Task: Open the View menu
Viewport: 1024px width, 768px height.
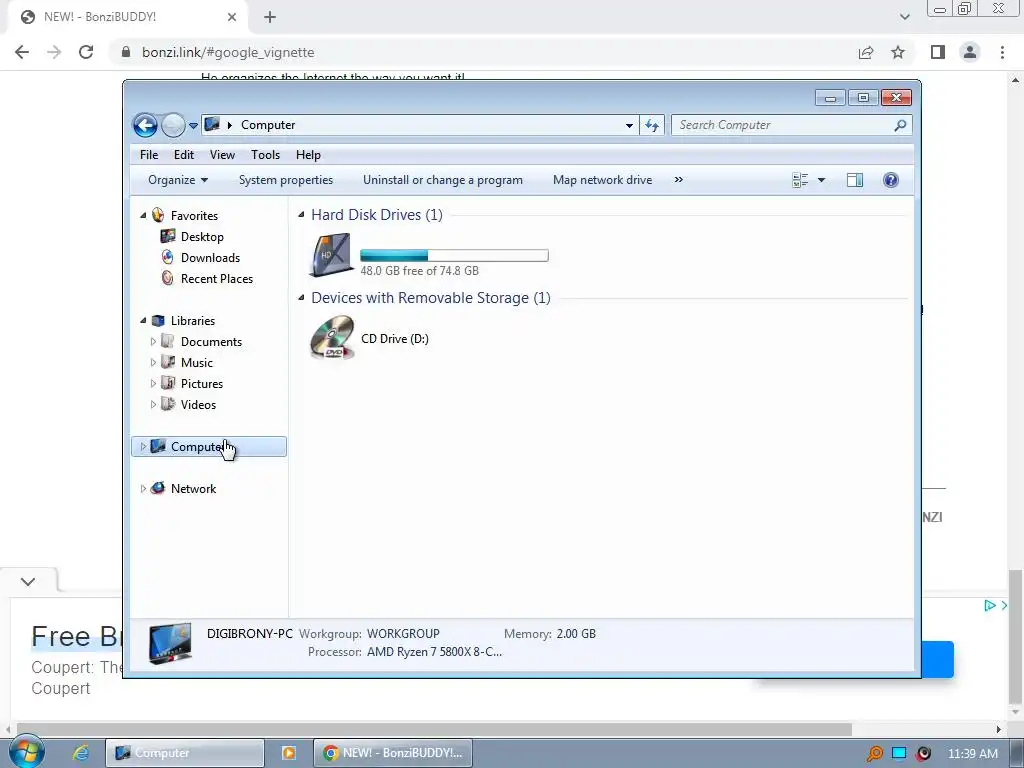Action: pos(222,155)
